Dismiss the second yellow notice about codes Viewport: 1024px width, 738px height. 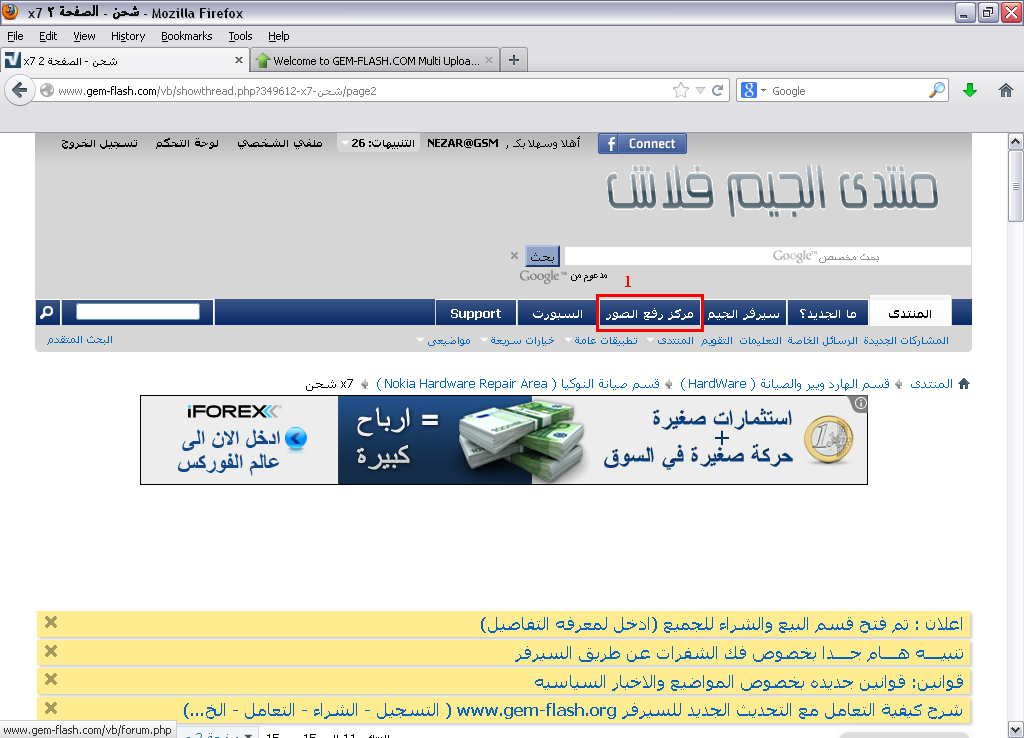51,651
